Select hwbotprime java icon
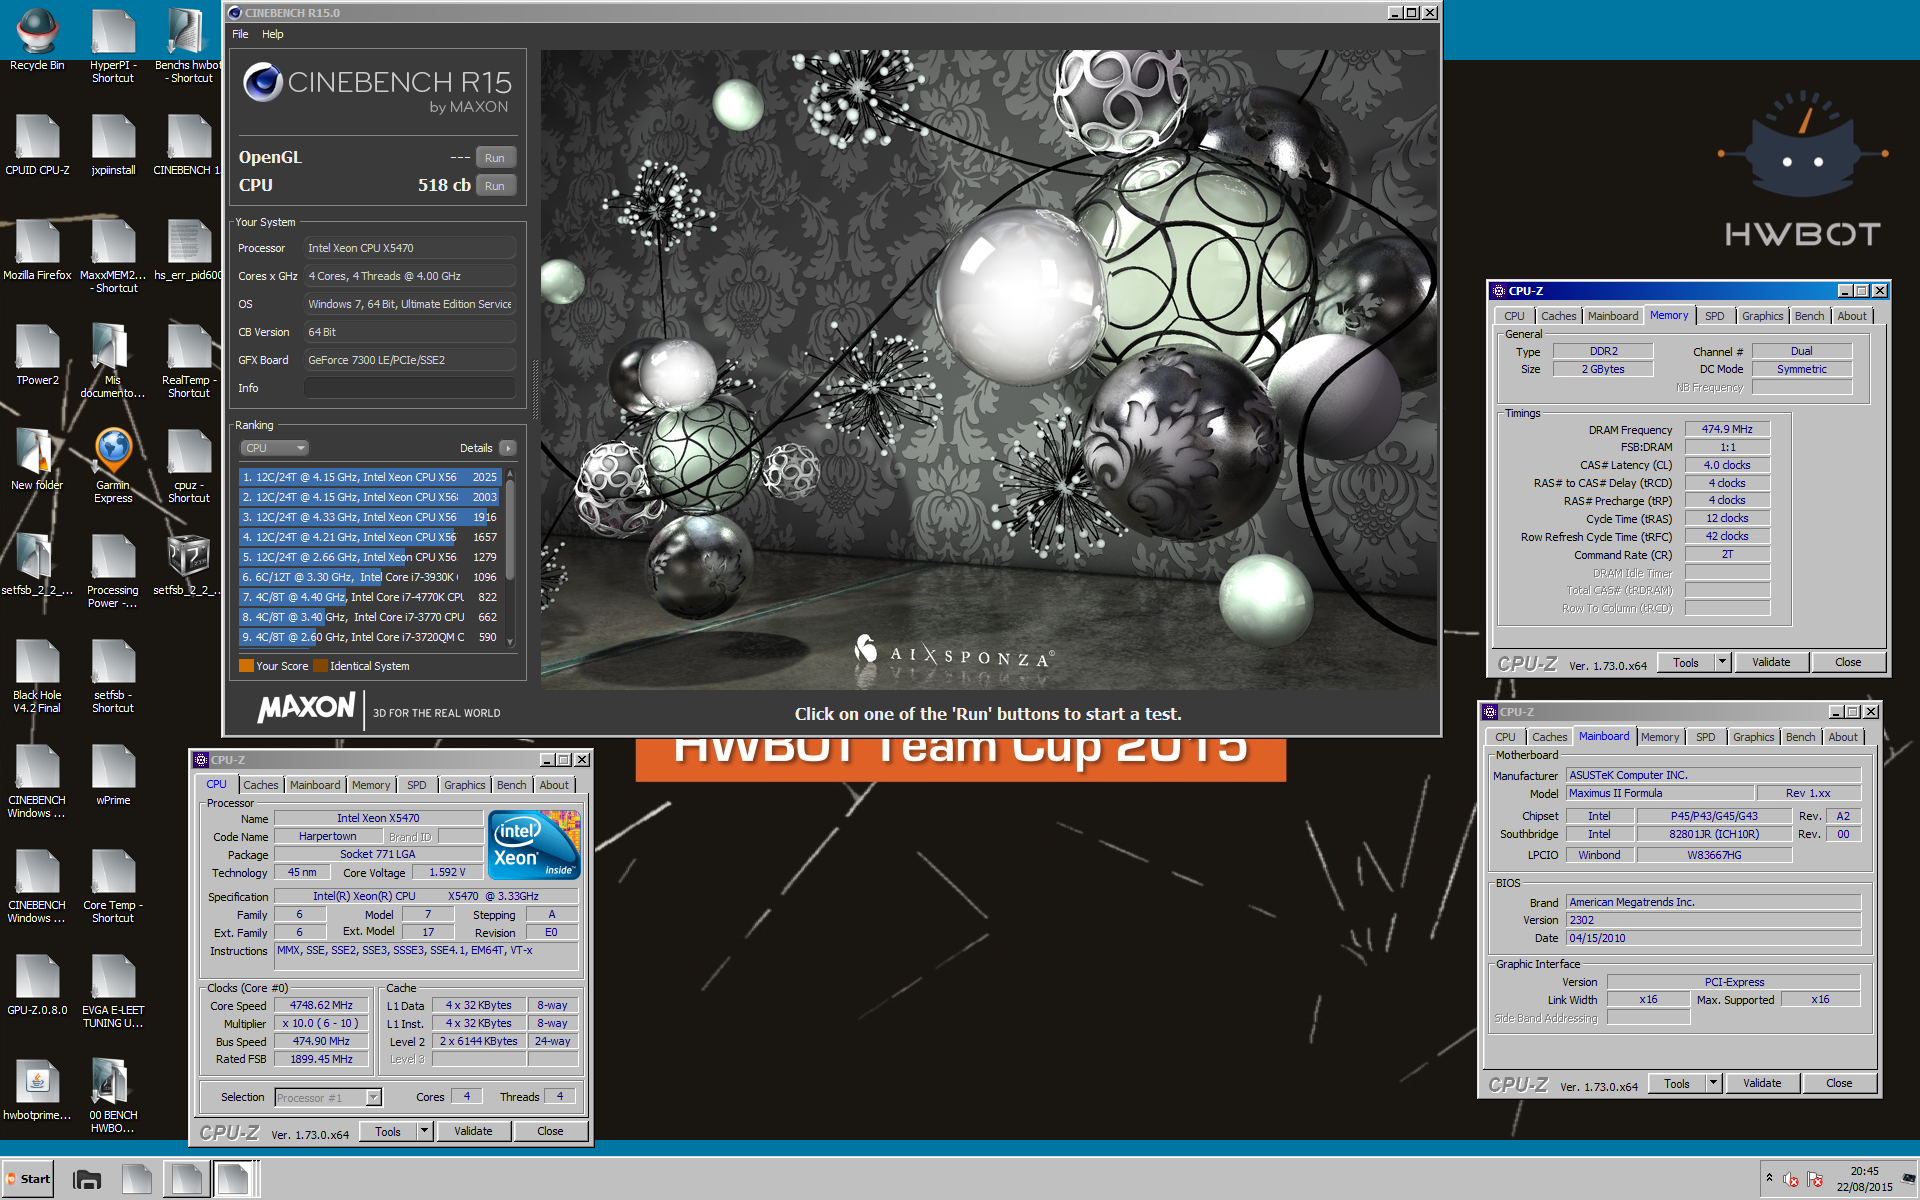This screenshot has width=1920, height=1200. 37,1090
